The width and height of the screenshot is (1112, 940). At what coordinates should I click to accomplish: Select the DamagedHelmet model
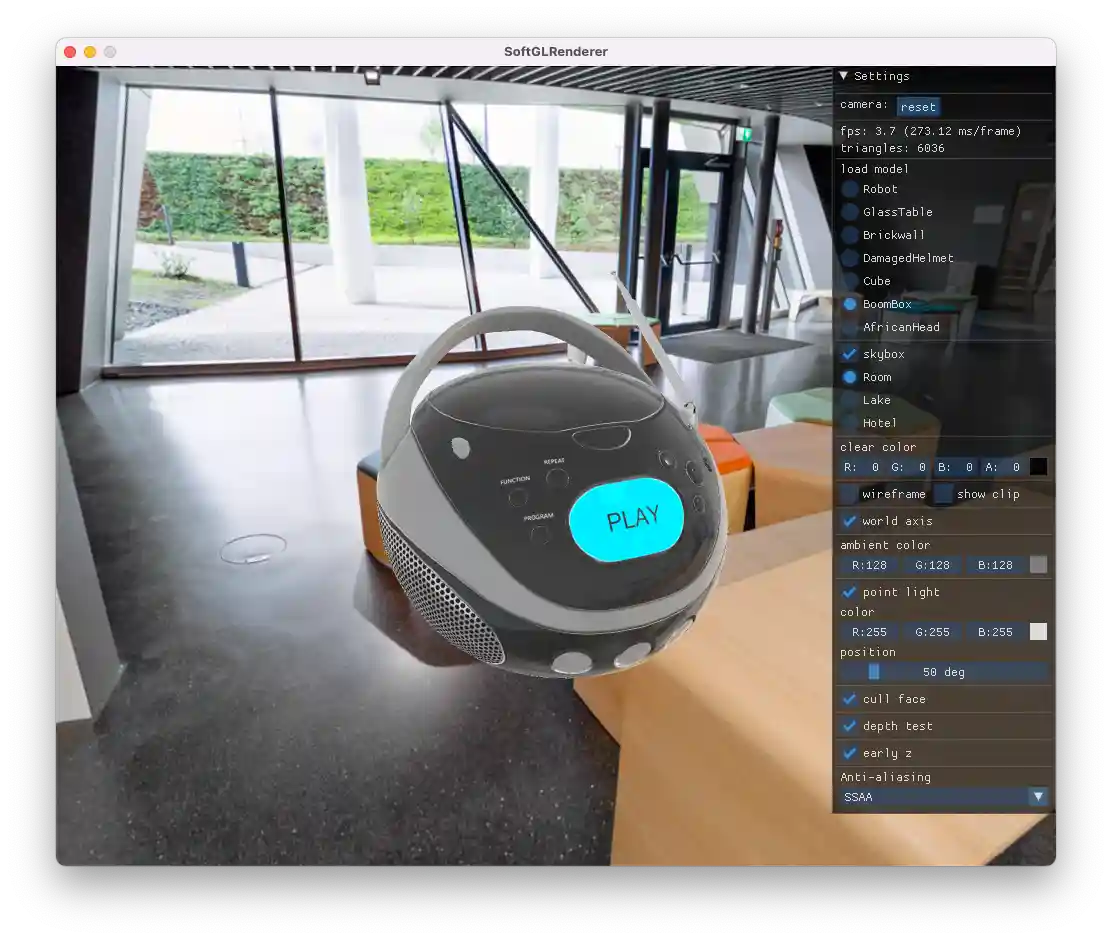(850, 258)
